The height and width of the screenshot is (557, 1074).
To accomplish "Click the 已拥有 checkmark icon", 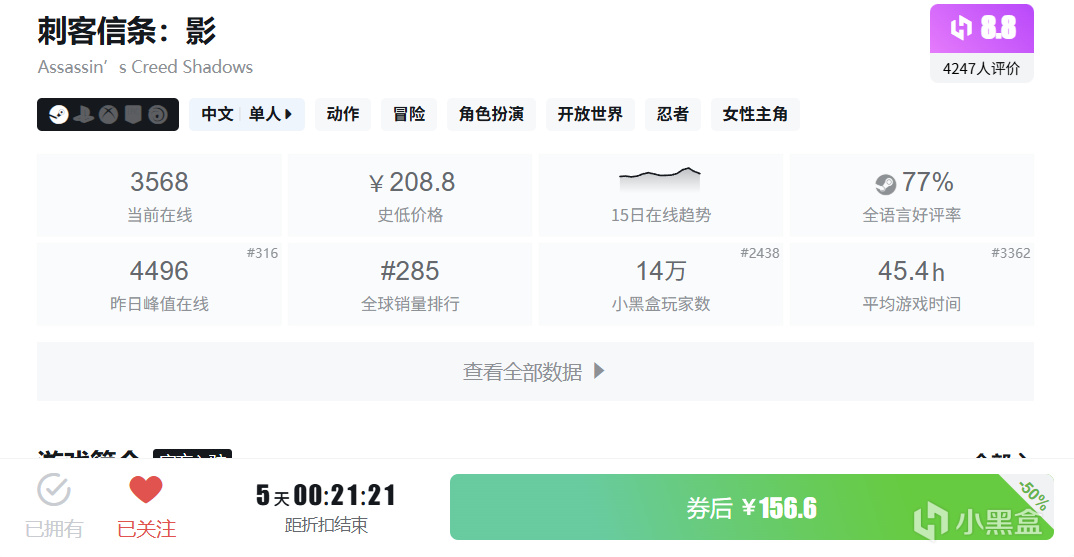I will [54, 489].
